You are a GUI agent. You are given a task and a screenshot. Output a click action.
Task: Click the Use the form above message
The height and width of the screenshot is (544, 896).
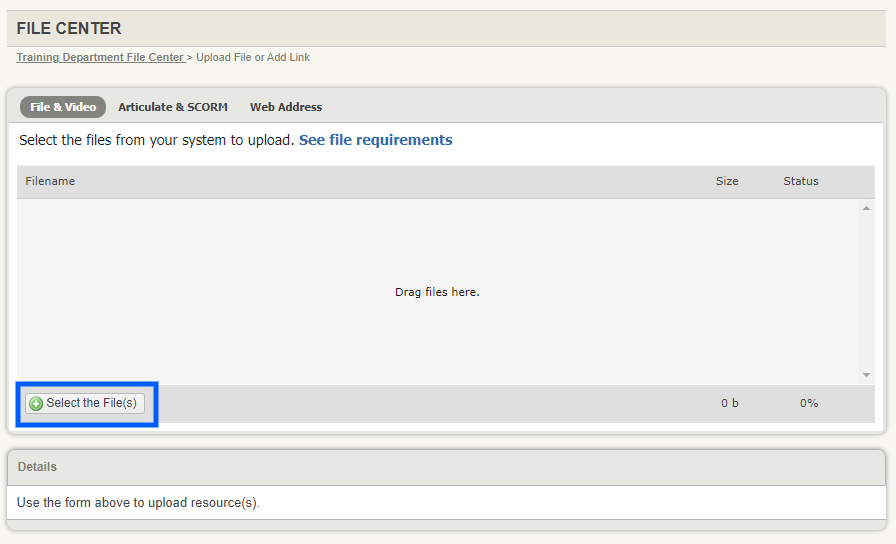138,502
